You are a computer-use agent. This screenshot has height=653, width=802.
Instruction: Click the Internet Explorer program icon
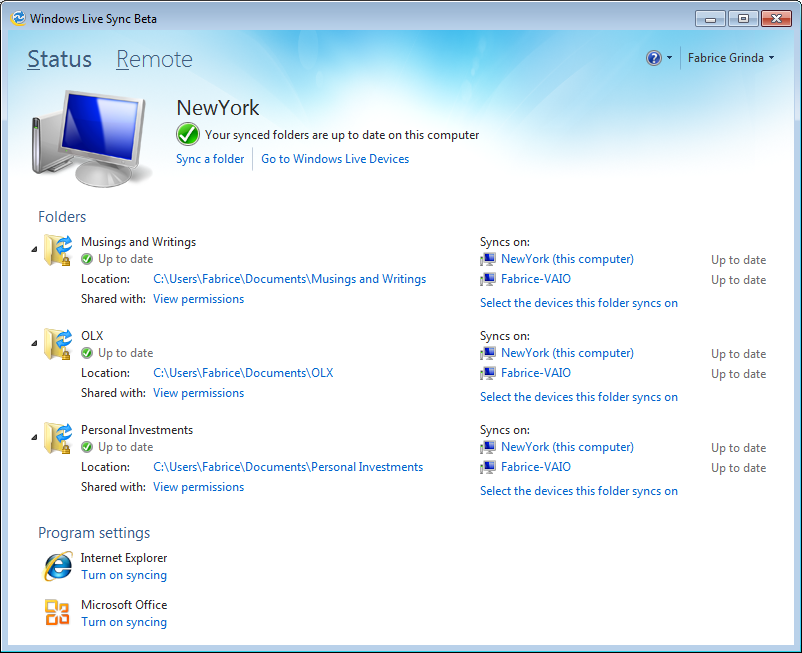click(57, 566)
